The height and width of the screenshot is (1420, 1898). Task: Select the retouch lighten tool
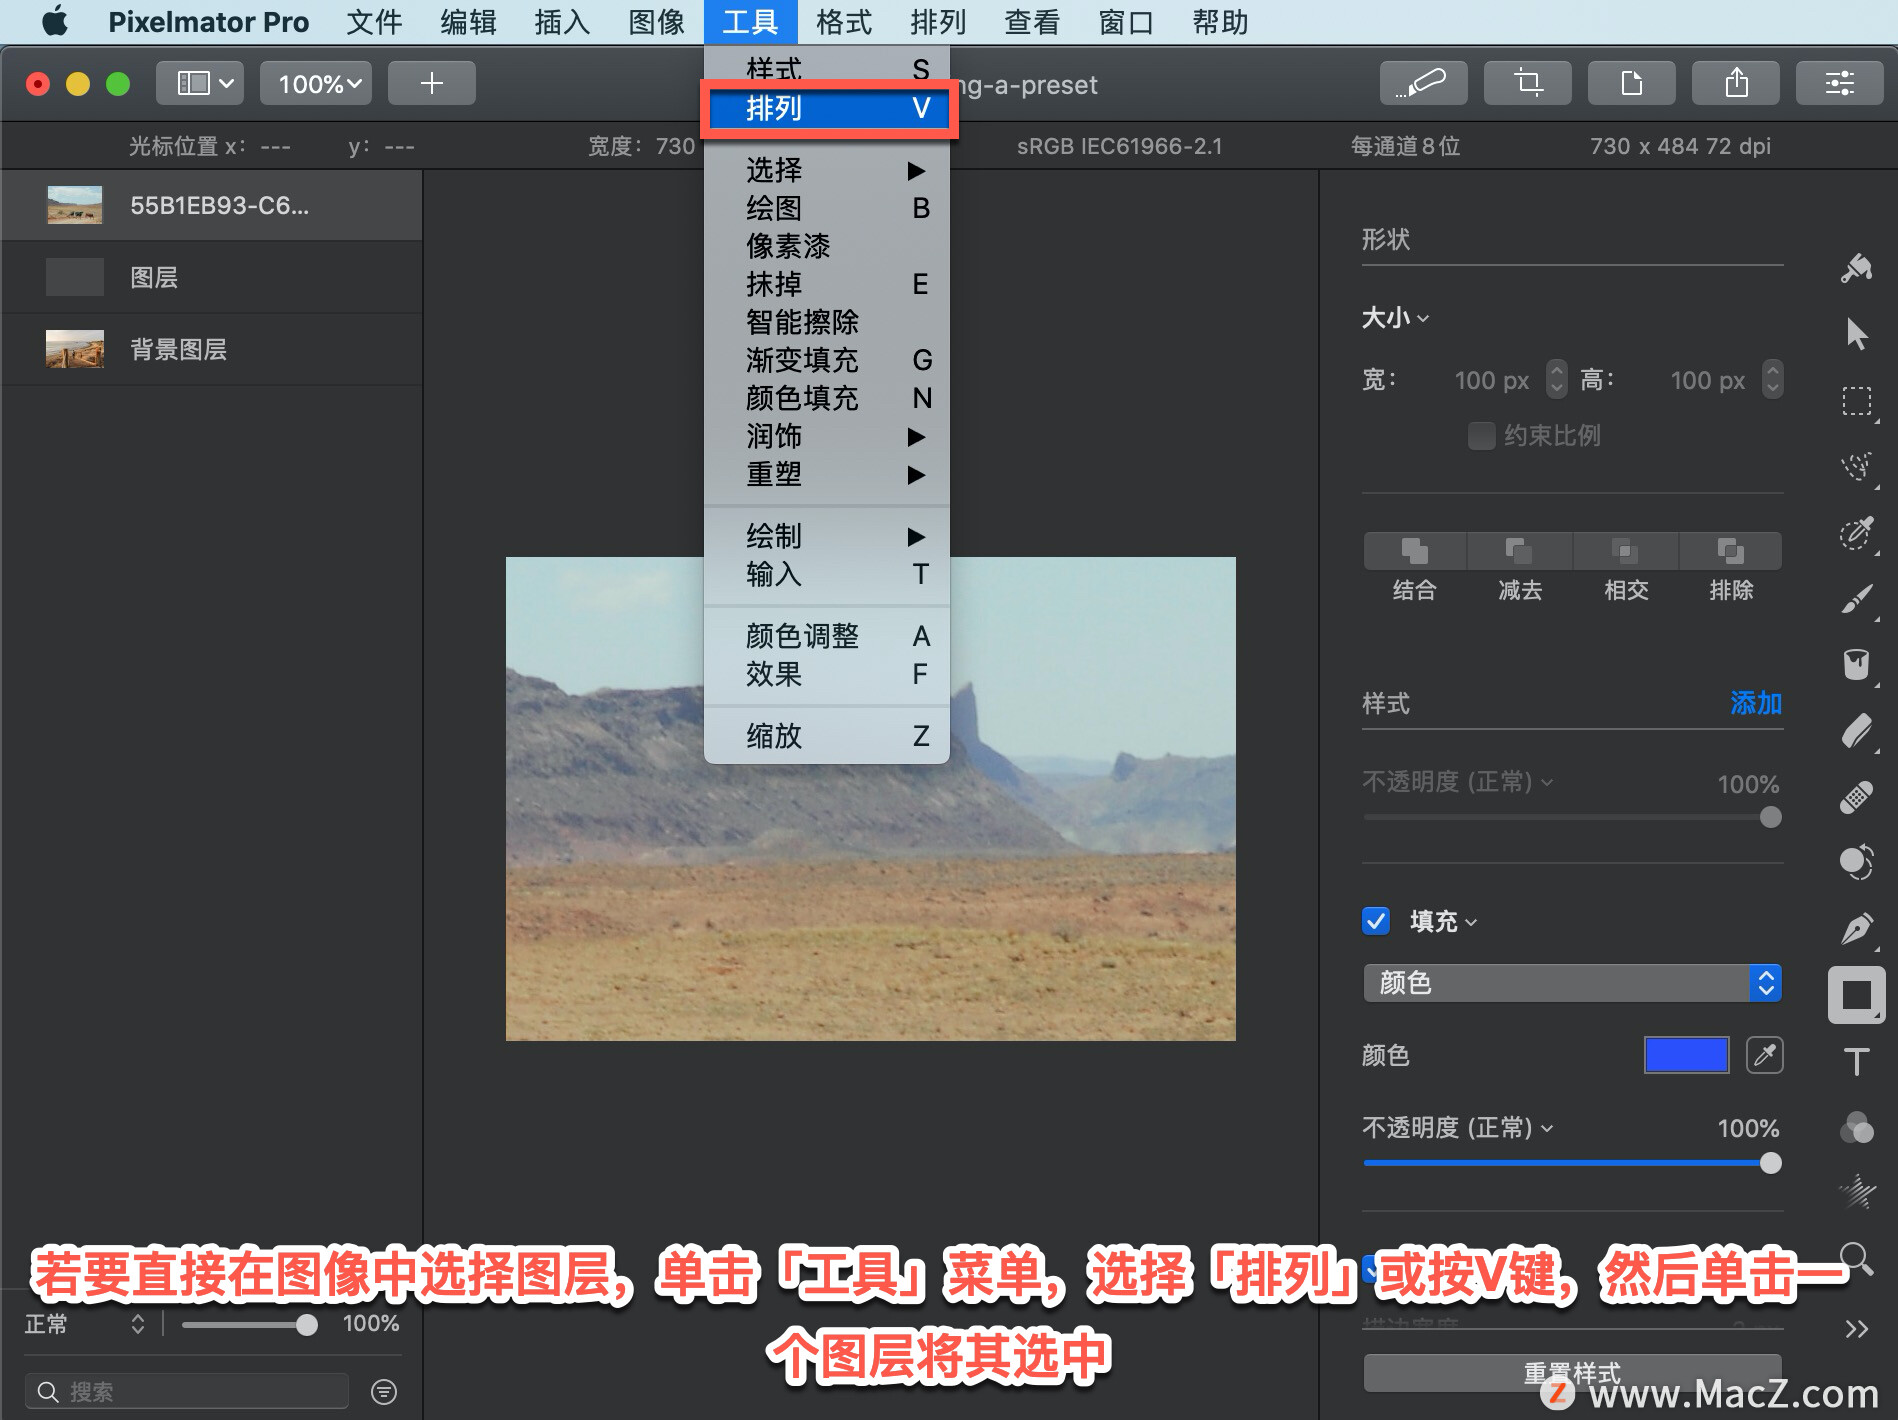tap(1857, 862)
